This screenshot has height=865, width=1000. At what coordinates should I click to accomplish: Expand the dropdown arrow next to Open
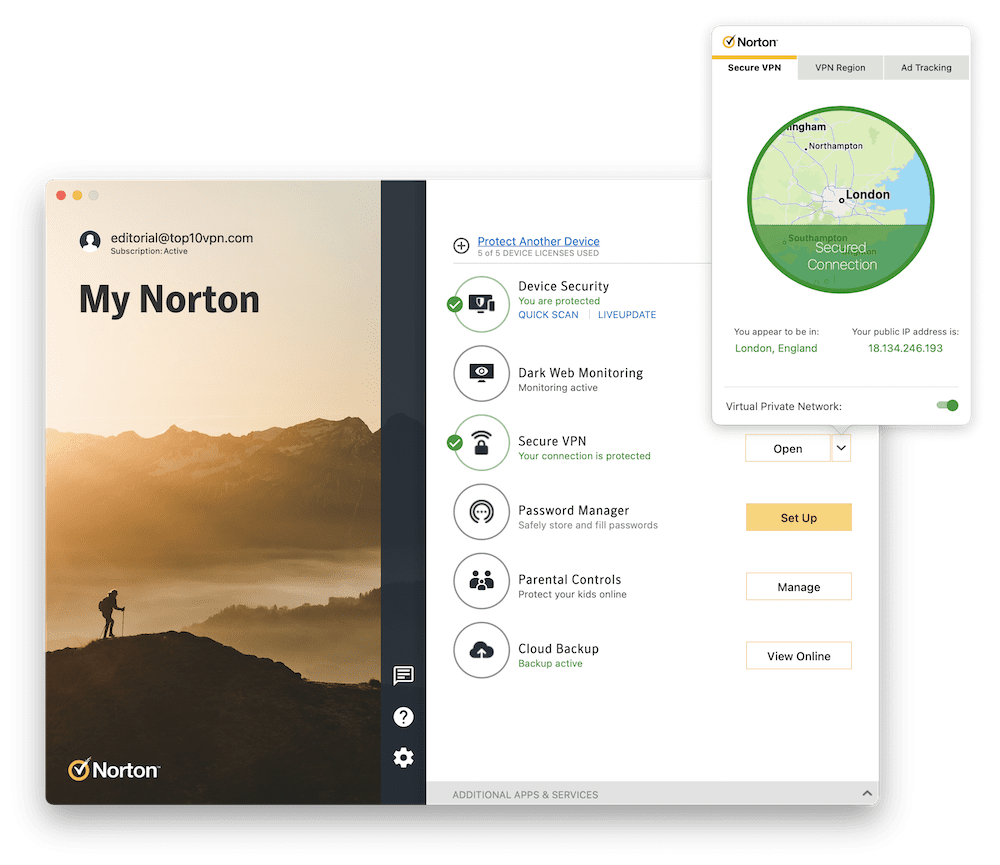pos(841,448)
